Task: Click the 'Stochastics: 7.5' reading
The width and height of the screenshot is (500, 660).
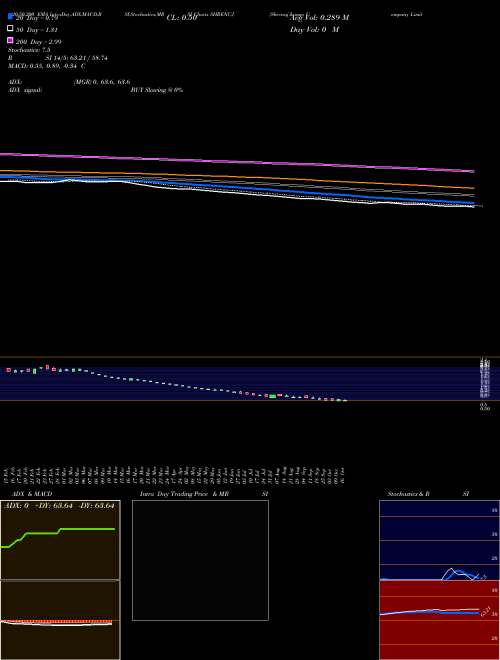Action: [29, 50]
